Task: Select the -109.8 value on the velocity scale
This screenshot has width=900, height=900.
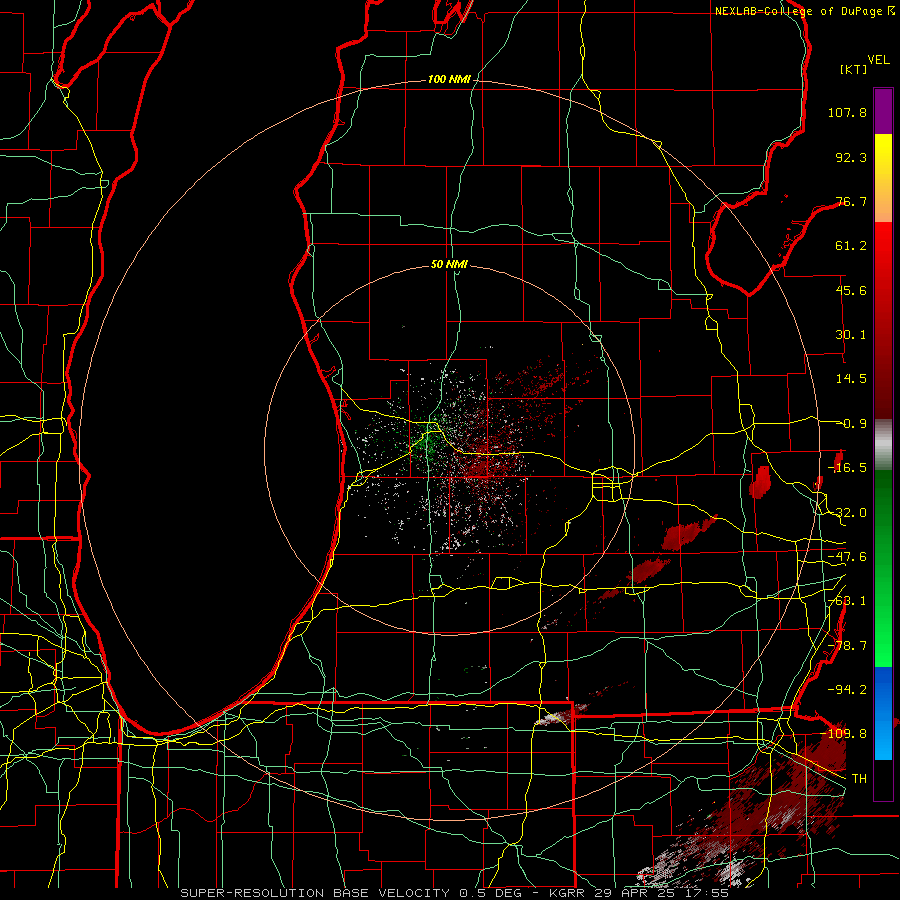Action: click(844, 734)
